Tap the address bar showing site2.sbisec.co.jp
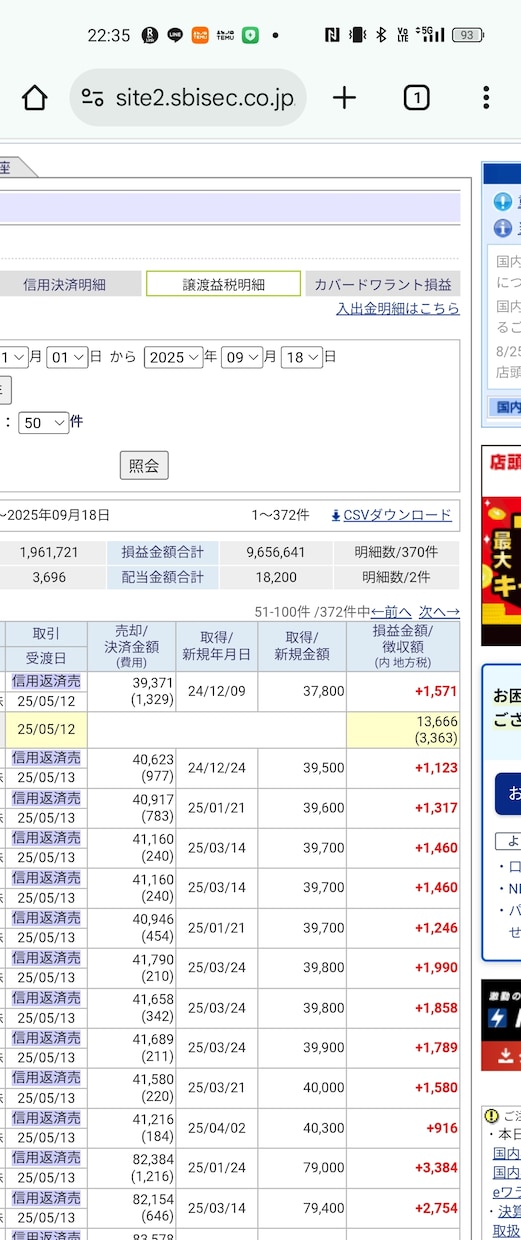 [x=188, y=98]
